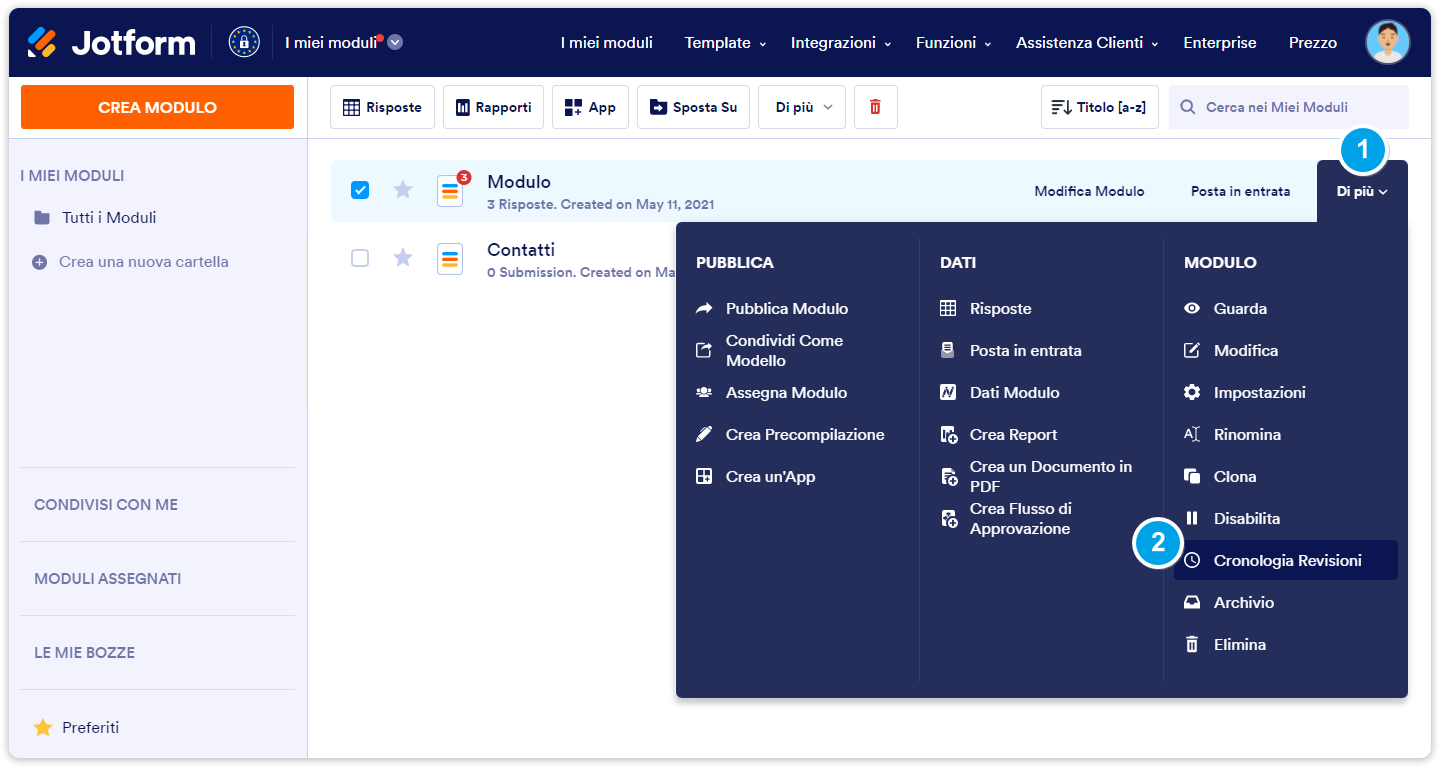Click the Modulo form icon with badge

pyautogui.click(x=451, y=189)
